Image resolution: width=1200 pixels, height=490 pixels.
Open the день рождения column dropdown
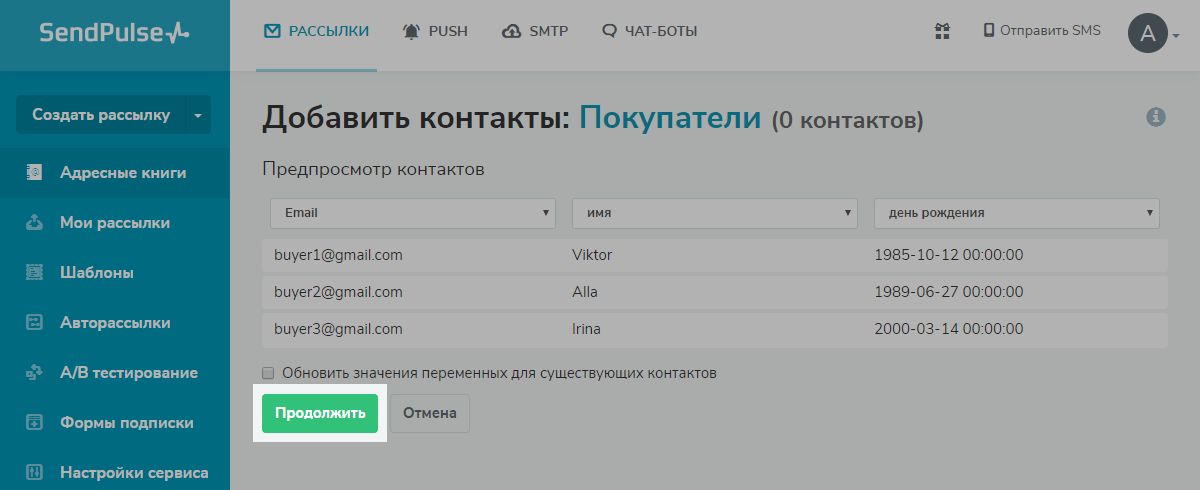(x=1017, y=213)
